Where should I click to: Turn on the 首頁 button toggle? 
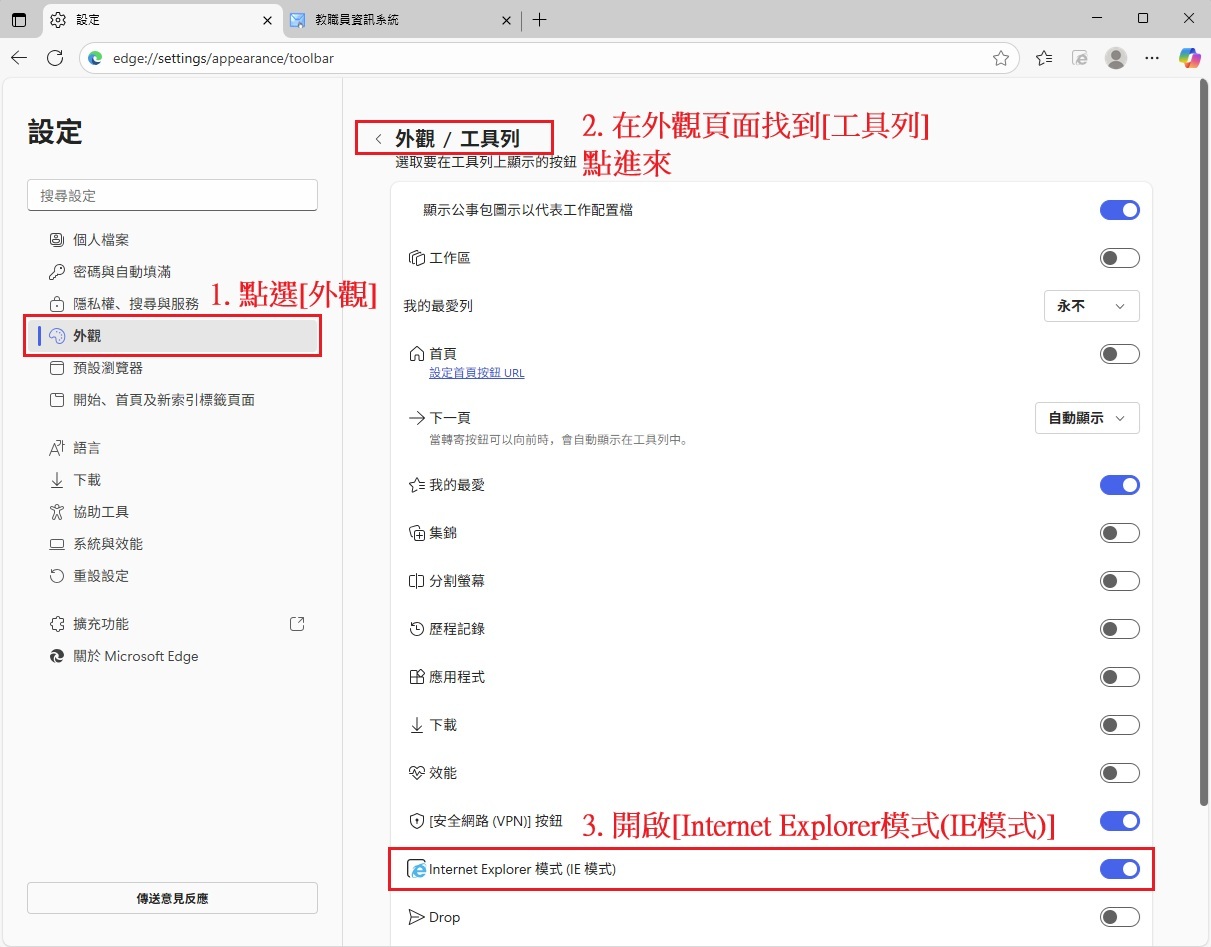coord(1119,354)
